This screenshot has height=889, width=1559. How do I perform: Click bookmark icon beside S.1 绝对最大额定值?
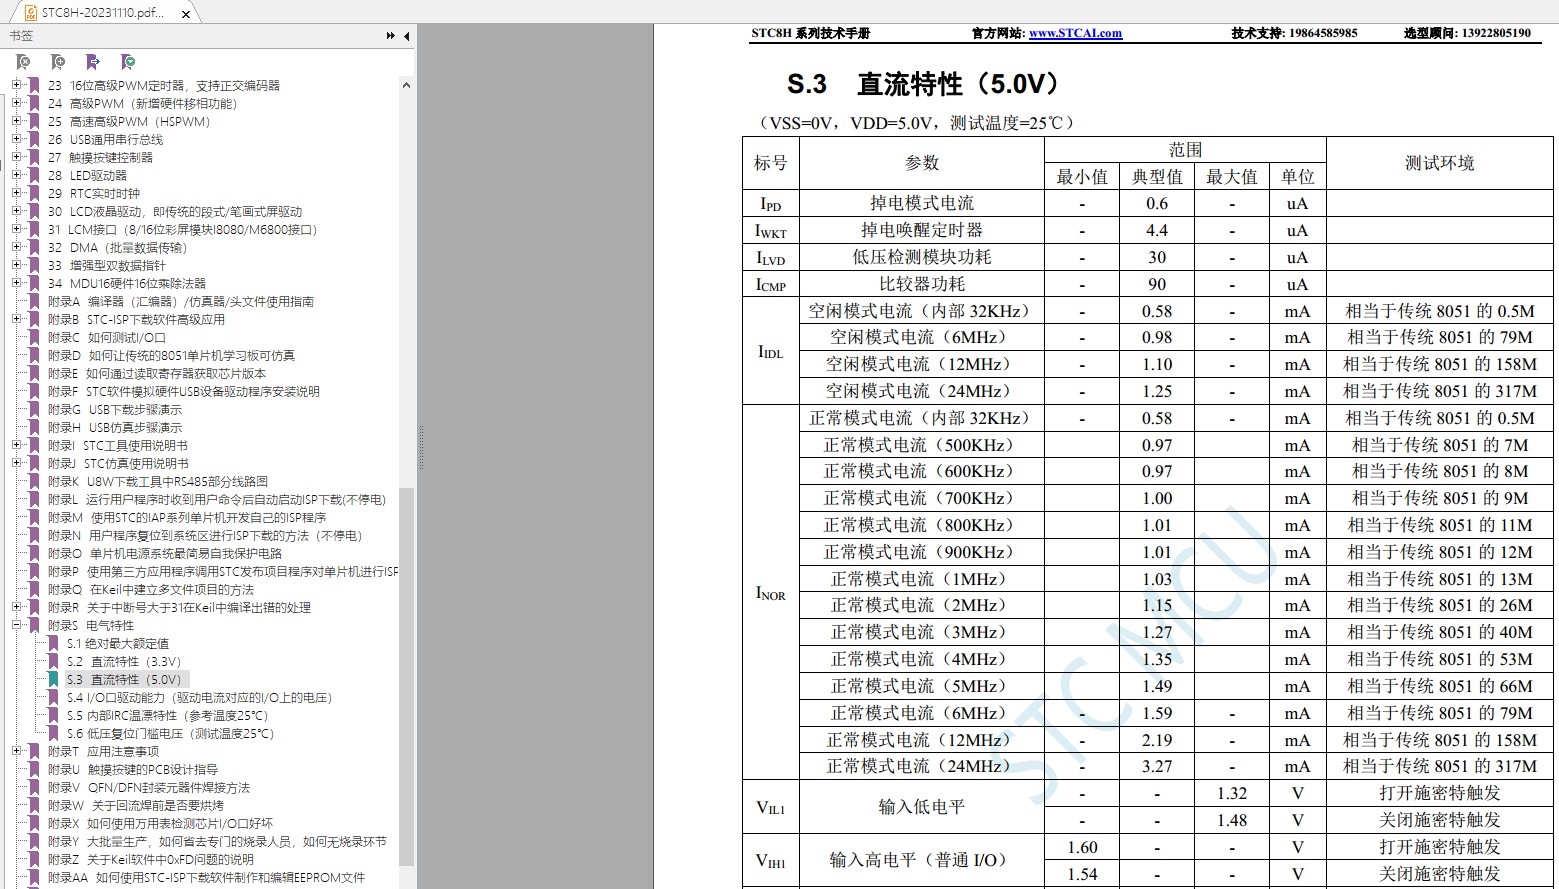[x=54, y=643]
